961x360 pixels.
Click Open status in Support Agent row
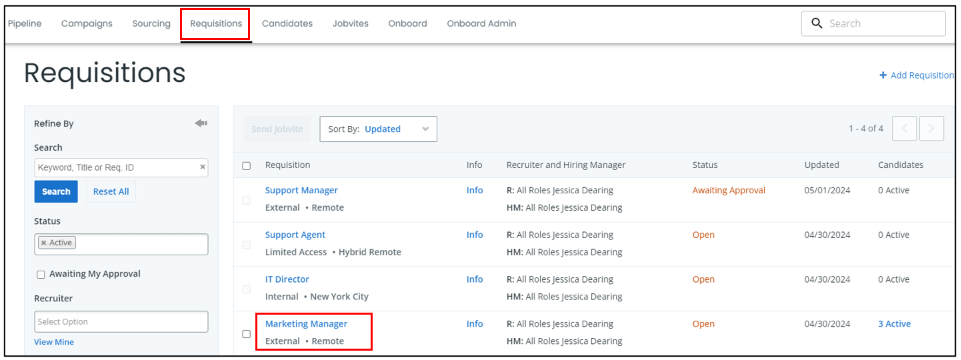703,235
